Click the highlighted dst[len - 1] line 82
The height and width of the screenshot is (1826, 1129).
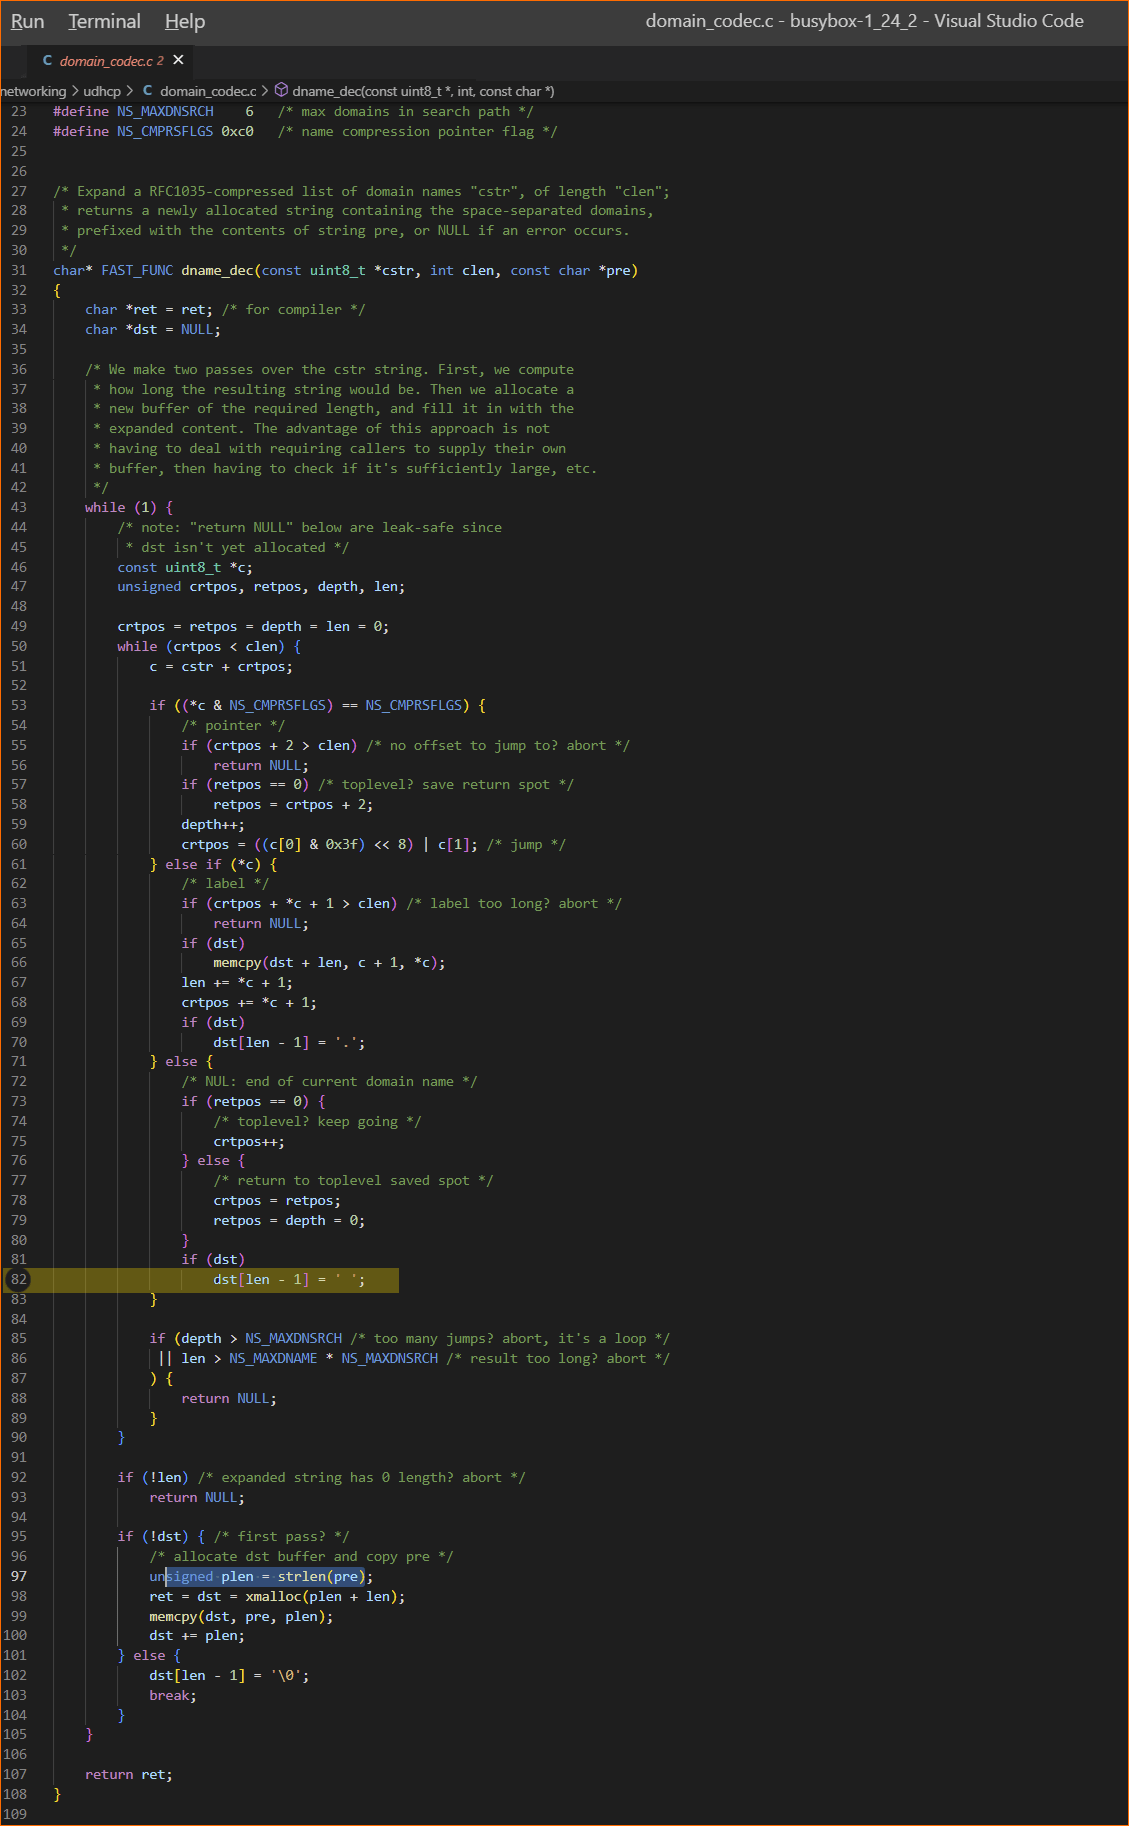pos(288,1279)
